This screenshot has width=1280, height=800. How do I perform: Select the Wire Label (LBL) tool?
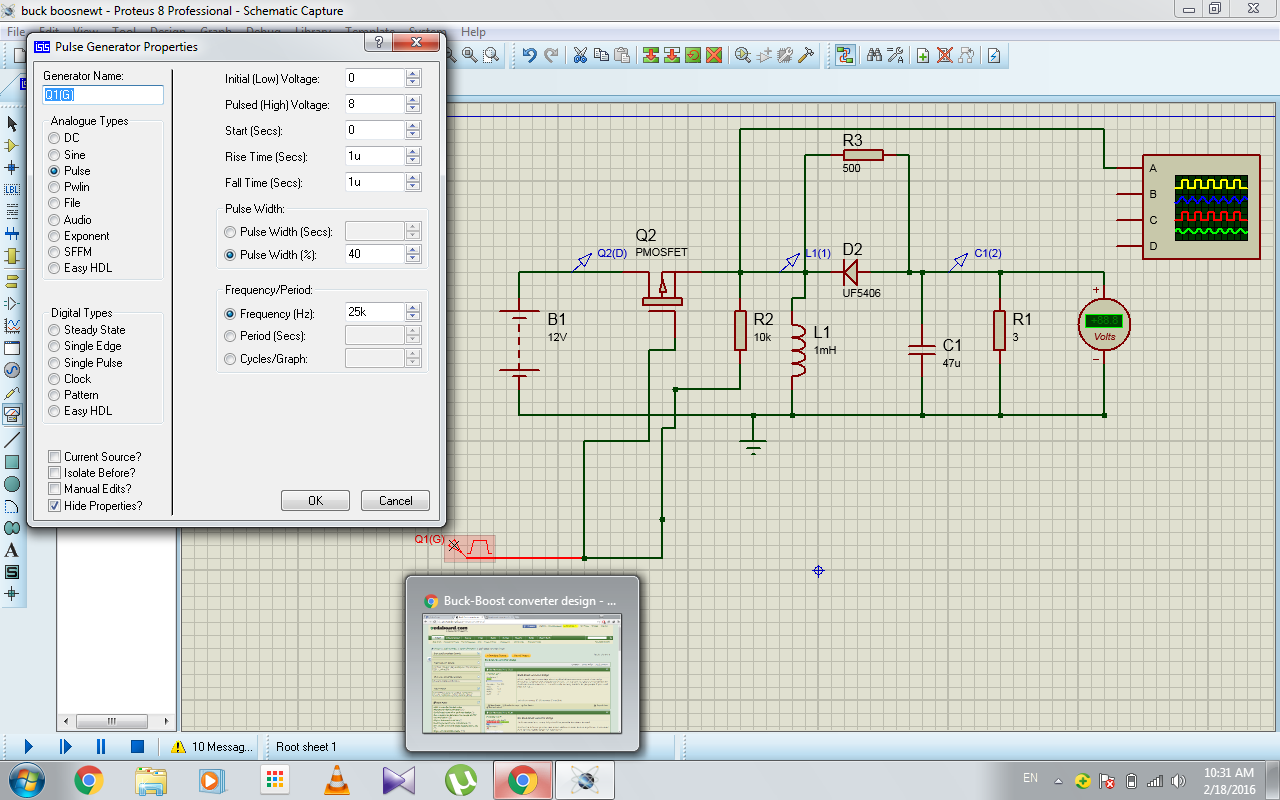coord(12,189)
